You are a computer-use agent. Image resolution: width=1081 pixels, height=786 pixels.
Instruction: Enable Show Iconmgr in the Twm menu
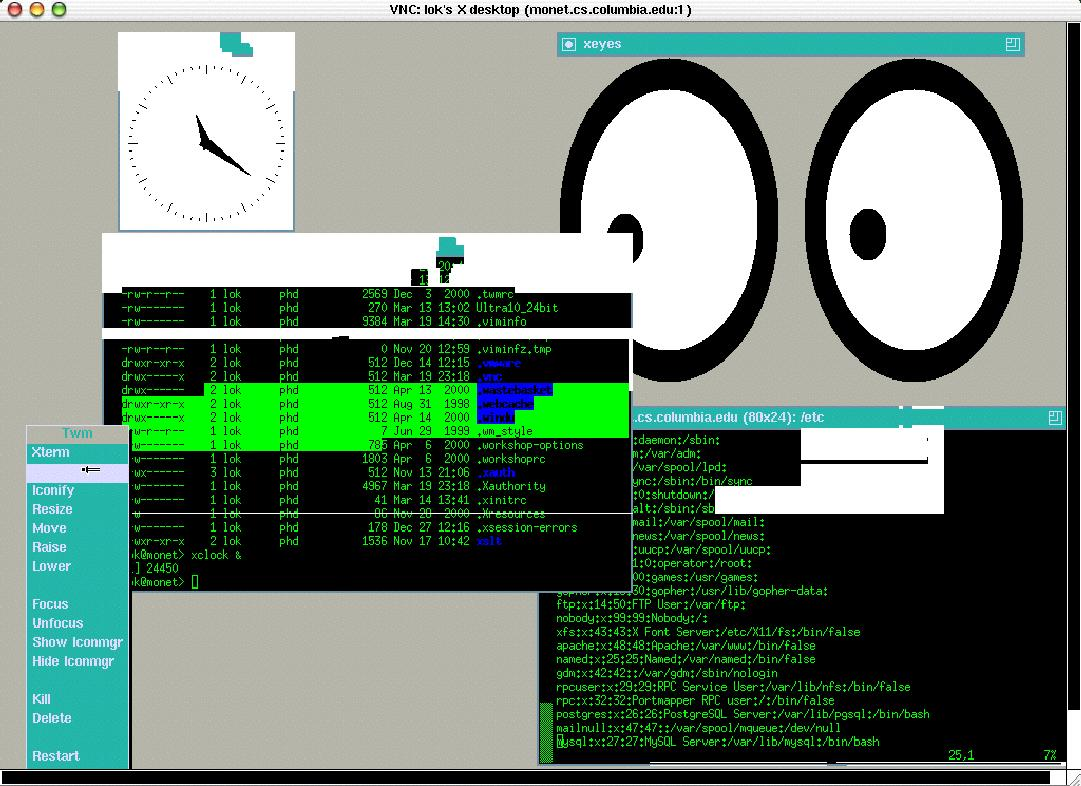pos(77,643)
